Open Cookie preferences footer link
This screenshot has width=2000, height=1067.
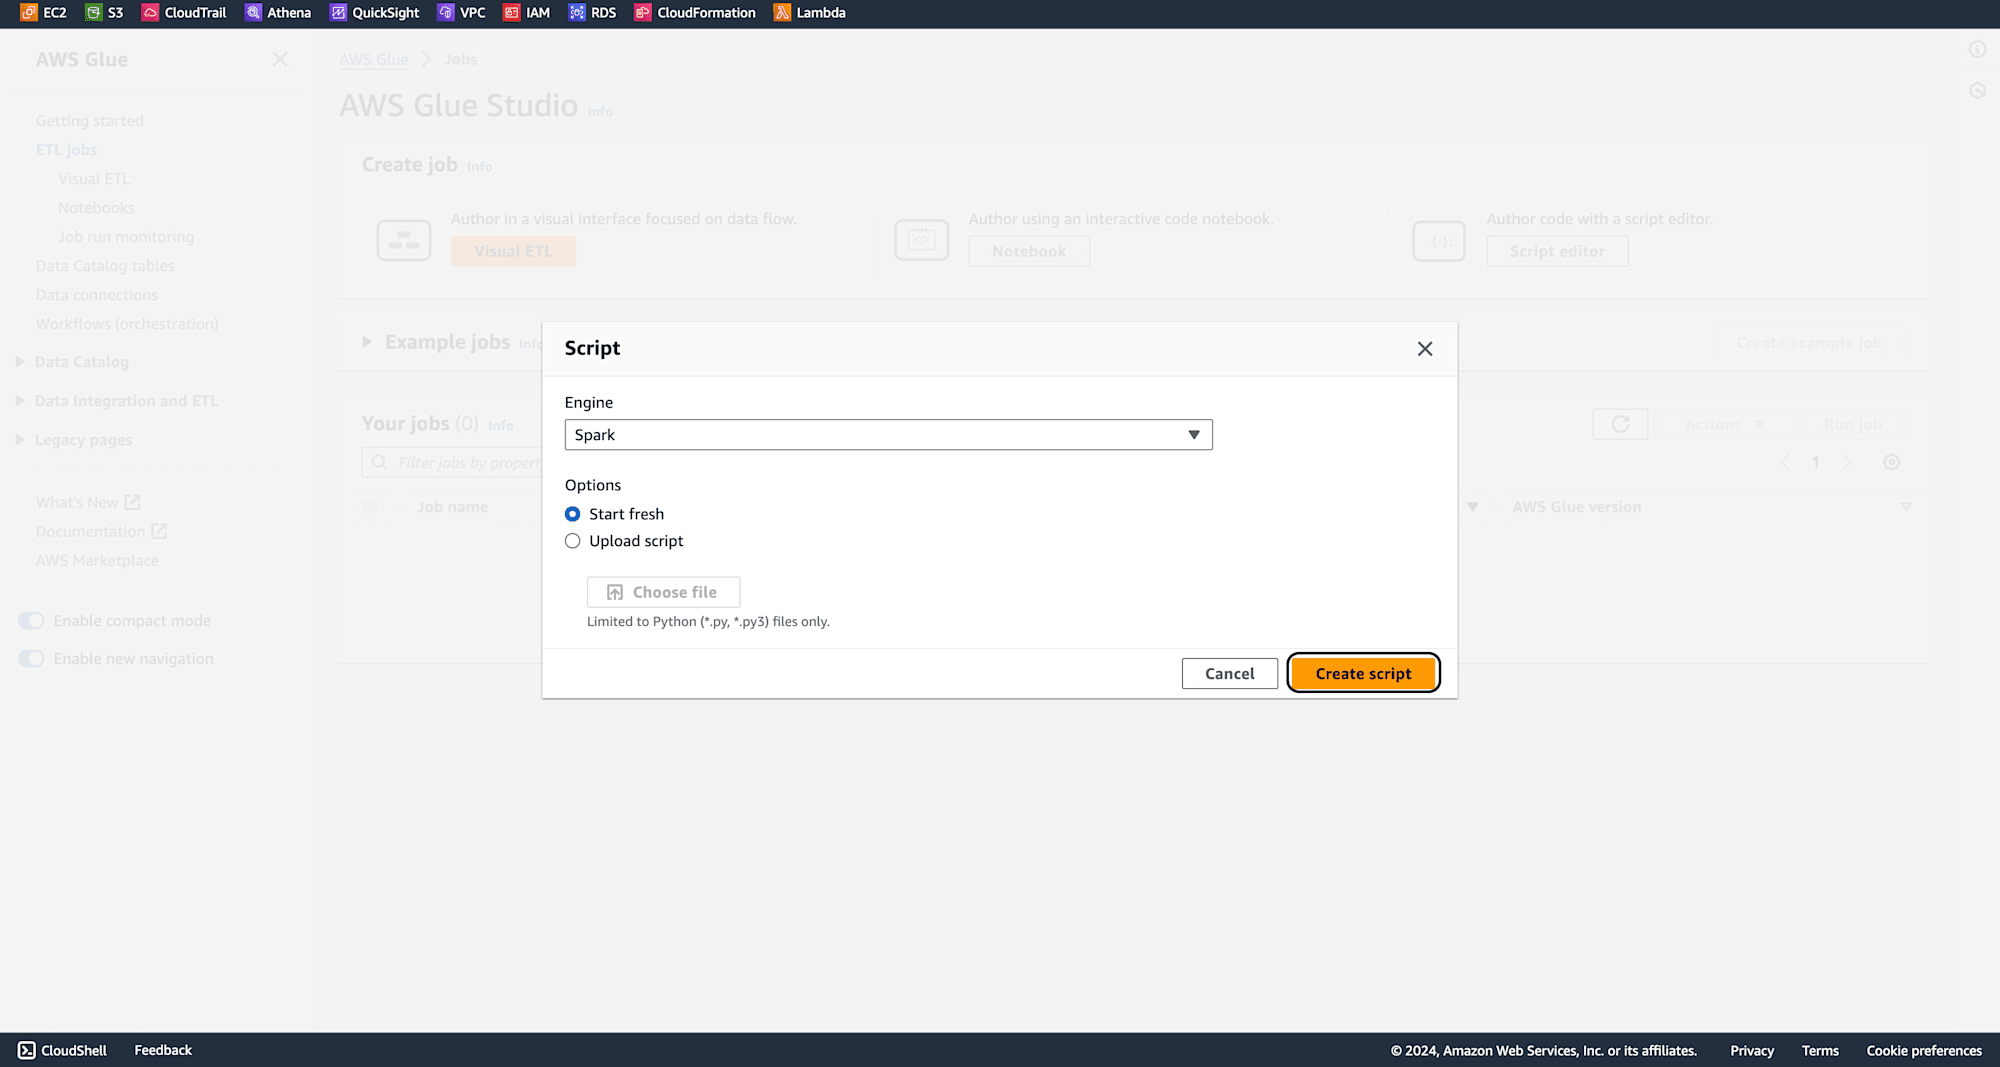click(x=1924, y=1050)
